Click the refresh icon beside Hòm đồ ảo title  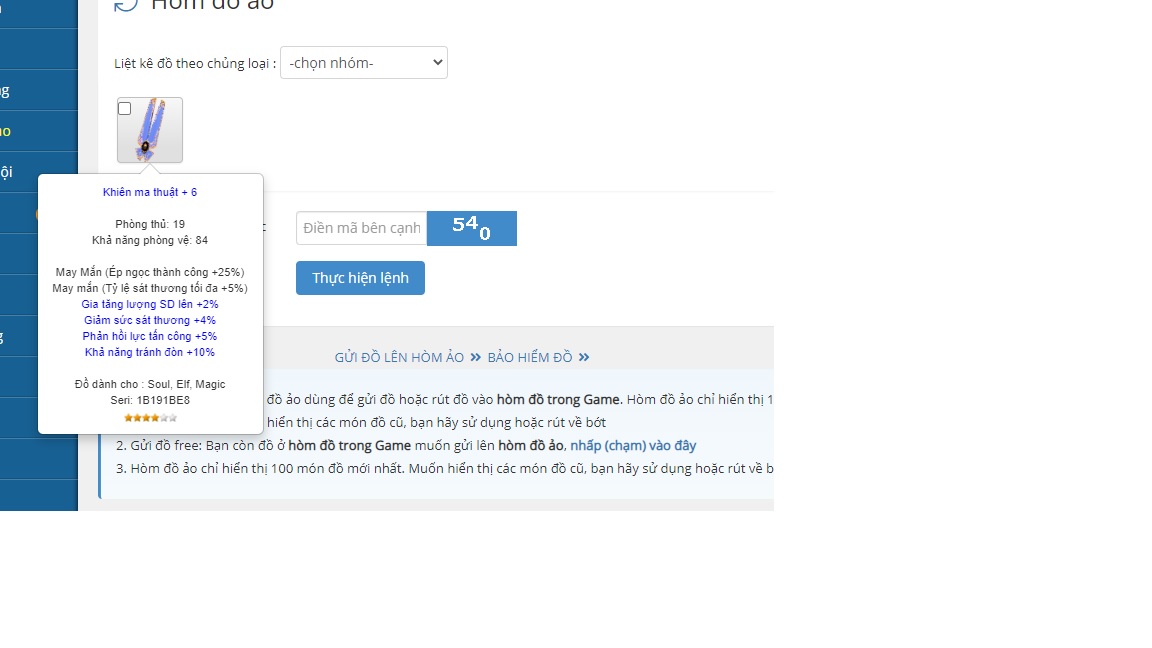[x=126, y=5]
